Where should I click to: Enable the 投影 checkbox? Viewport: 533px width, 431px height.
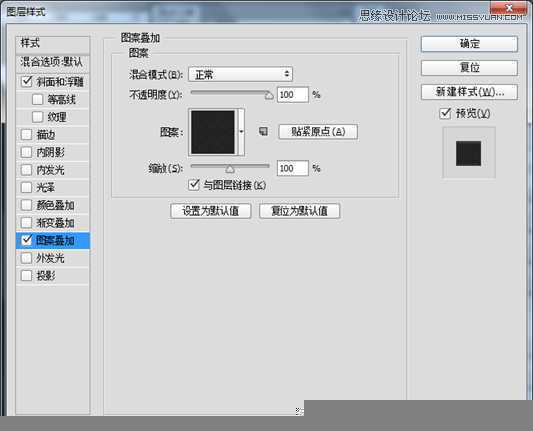click(27, 276)
